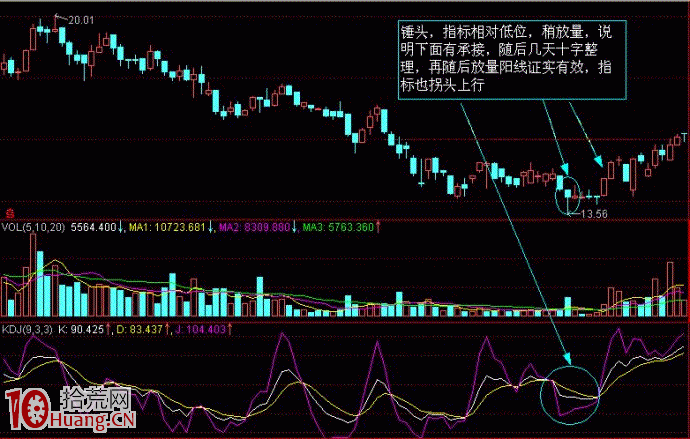Image resolution: width=690 pixels, height=439 pixels.
Task: Click the up arrow after K: 90.425
Action: point(108,329)
